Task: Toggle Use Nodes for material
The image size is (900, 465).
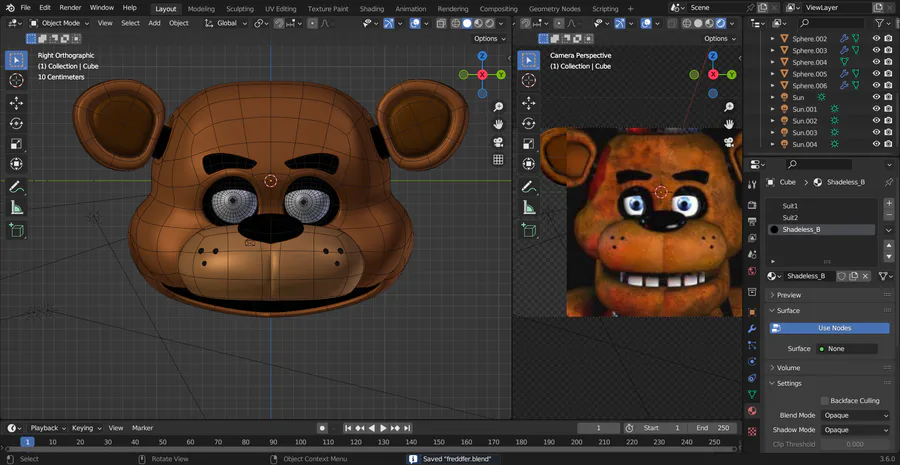Action: click(x=829, y=328)
